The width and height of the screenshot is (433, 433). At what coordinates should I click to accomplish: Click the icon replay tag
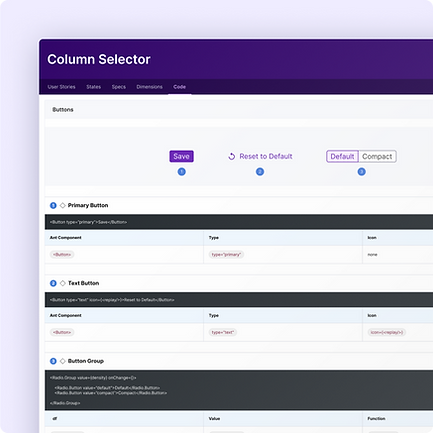coord(387,332)
